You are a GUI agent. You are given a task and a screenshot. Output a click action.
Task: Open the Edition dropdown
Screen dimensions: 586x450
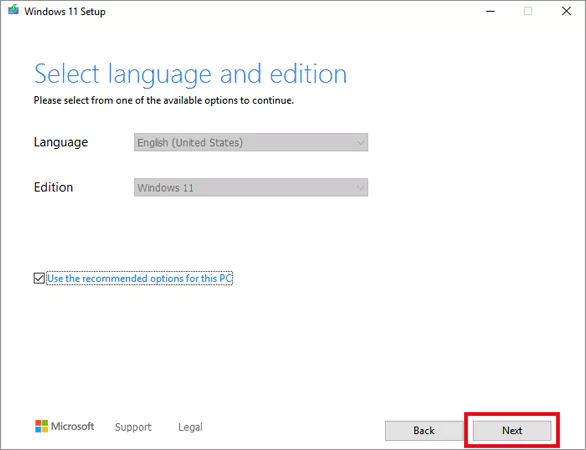251,187
